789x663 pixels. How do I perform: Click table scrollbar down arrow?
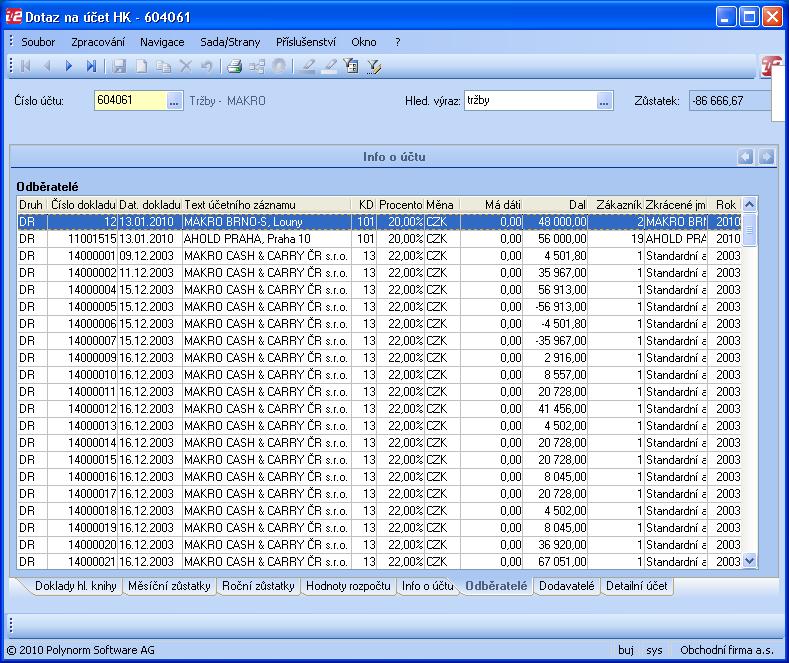click(x=750, y=561)
